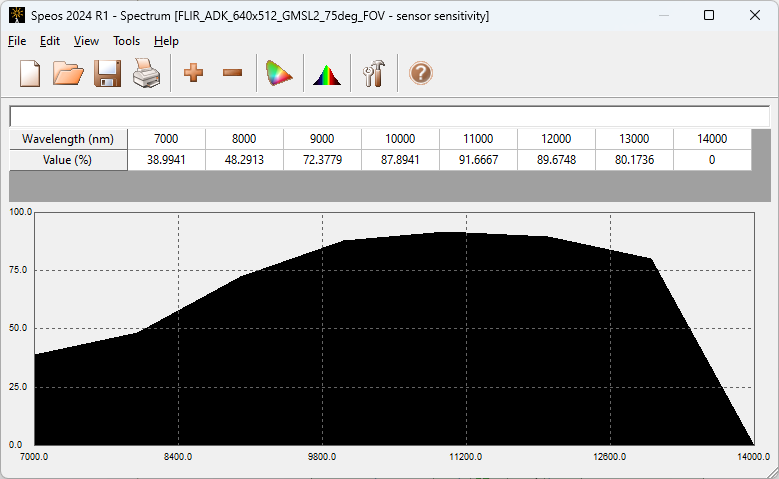Click the empty text field above table

[389, 116]
